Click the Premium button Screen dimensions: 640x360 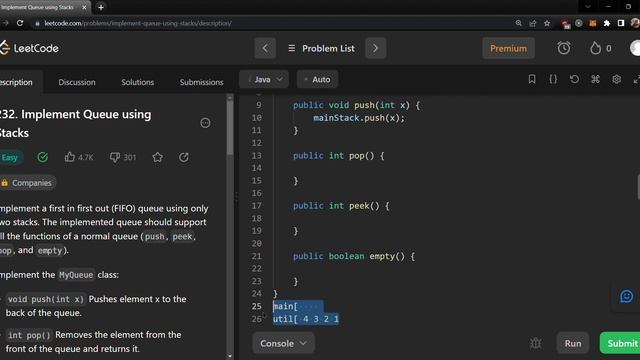(x=508, y=48)
